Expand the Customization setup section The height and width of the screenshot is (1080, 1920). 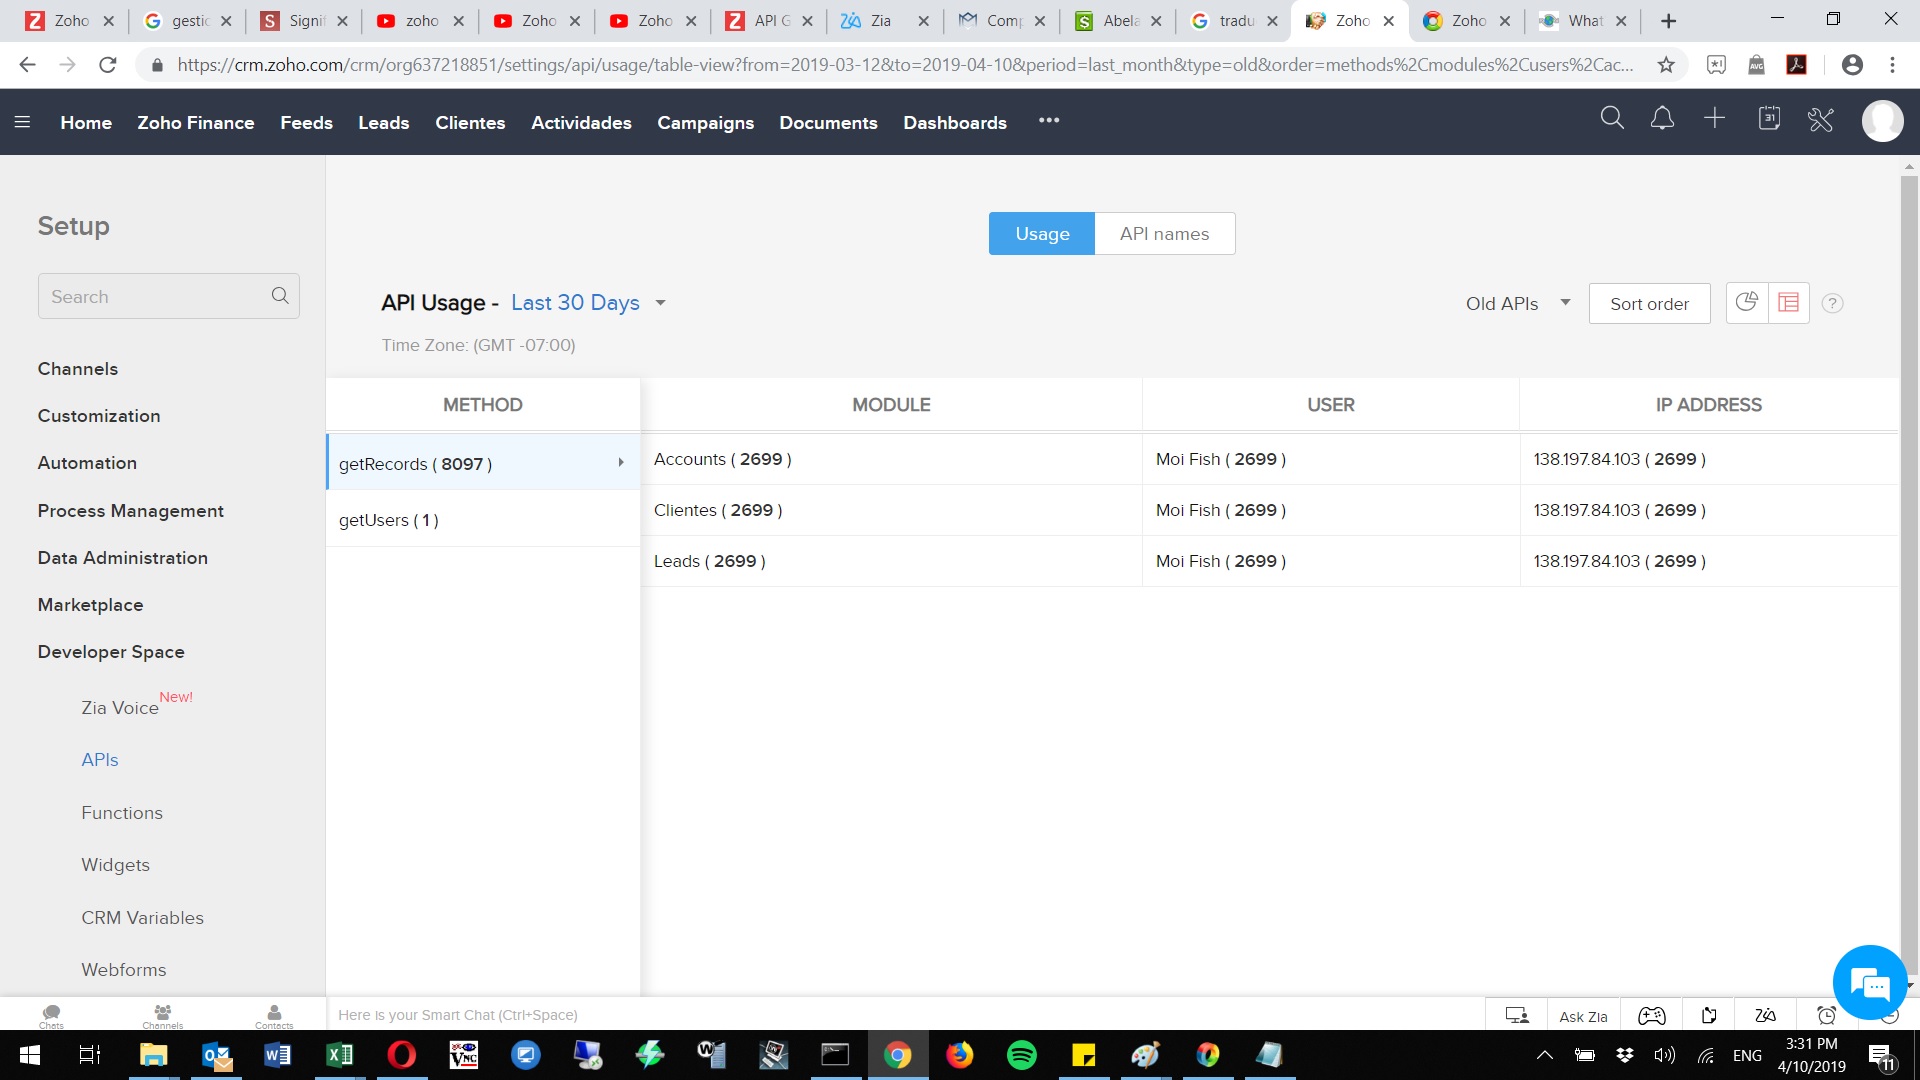99,415
